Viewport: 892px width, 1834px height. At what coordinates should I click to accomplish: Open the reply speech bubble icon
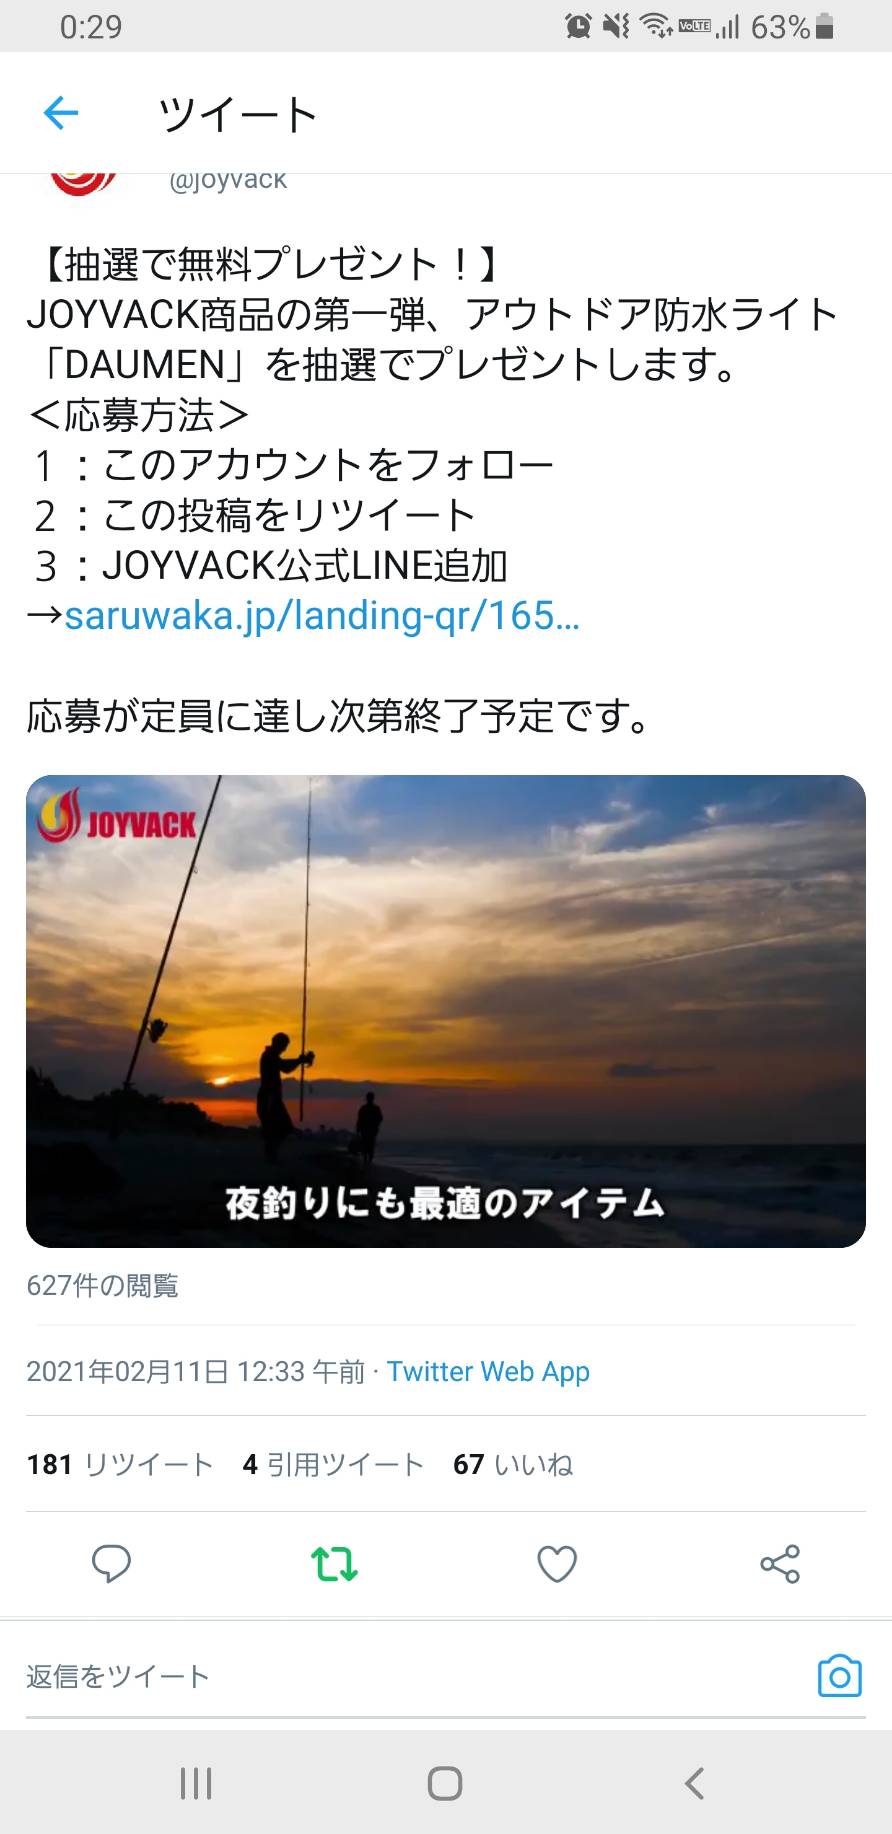(x=111, y=1564)
